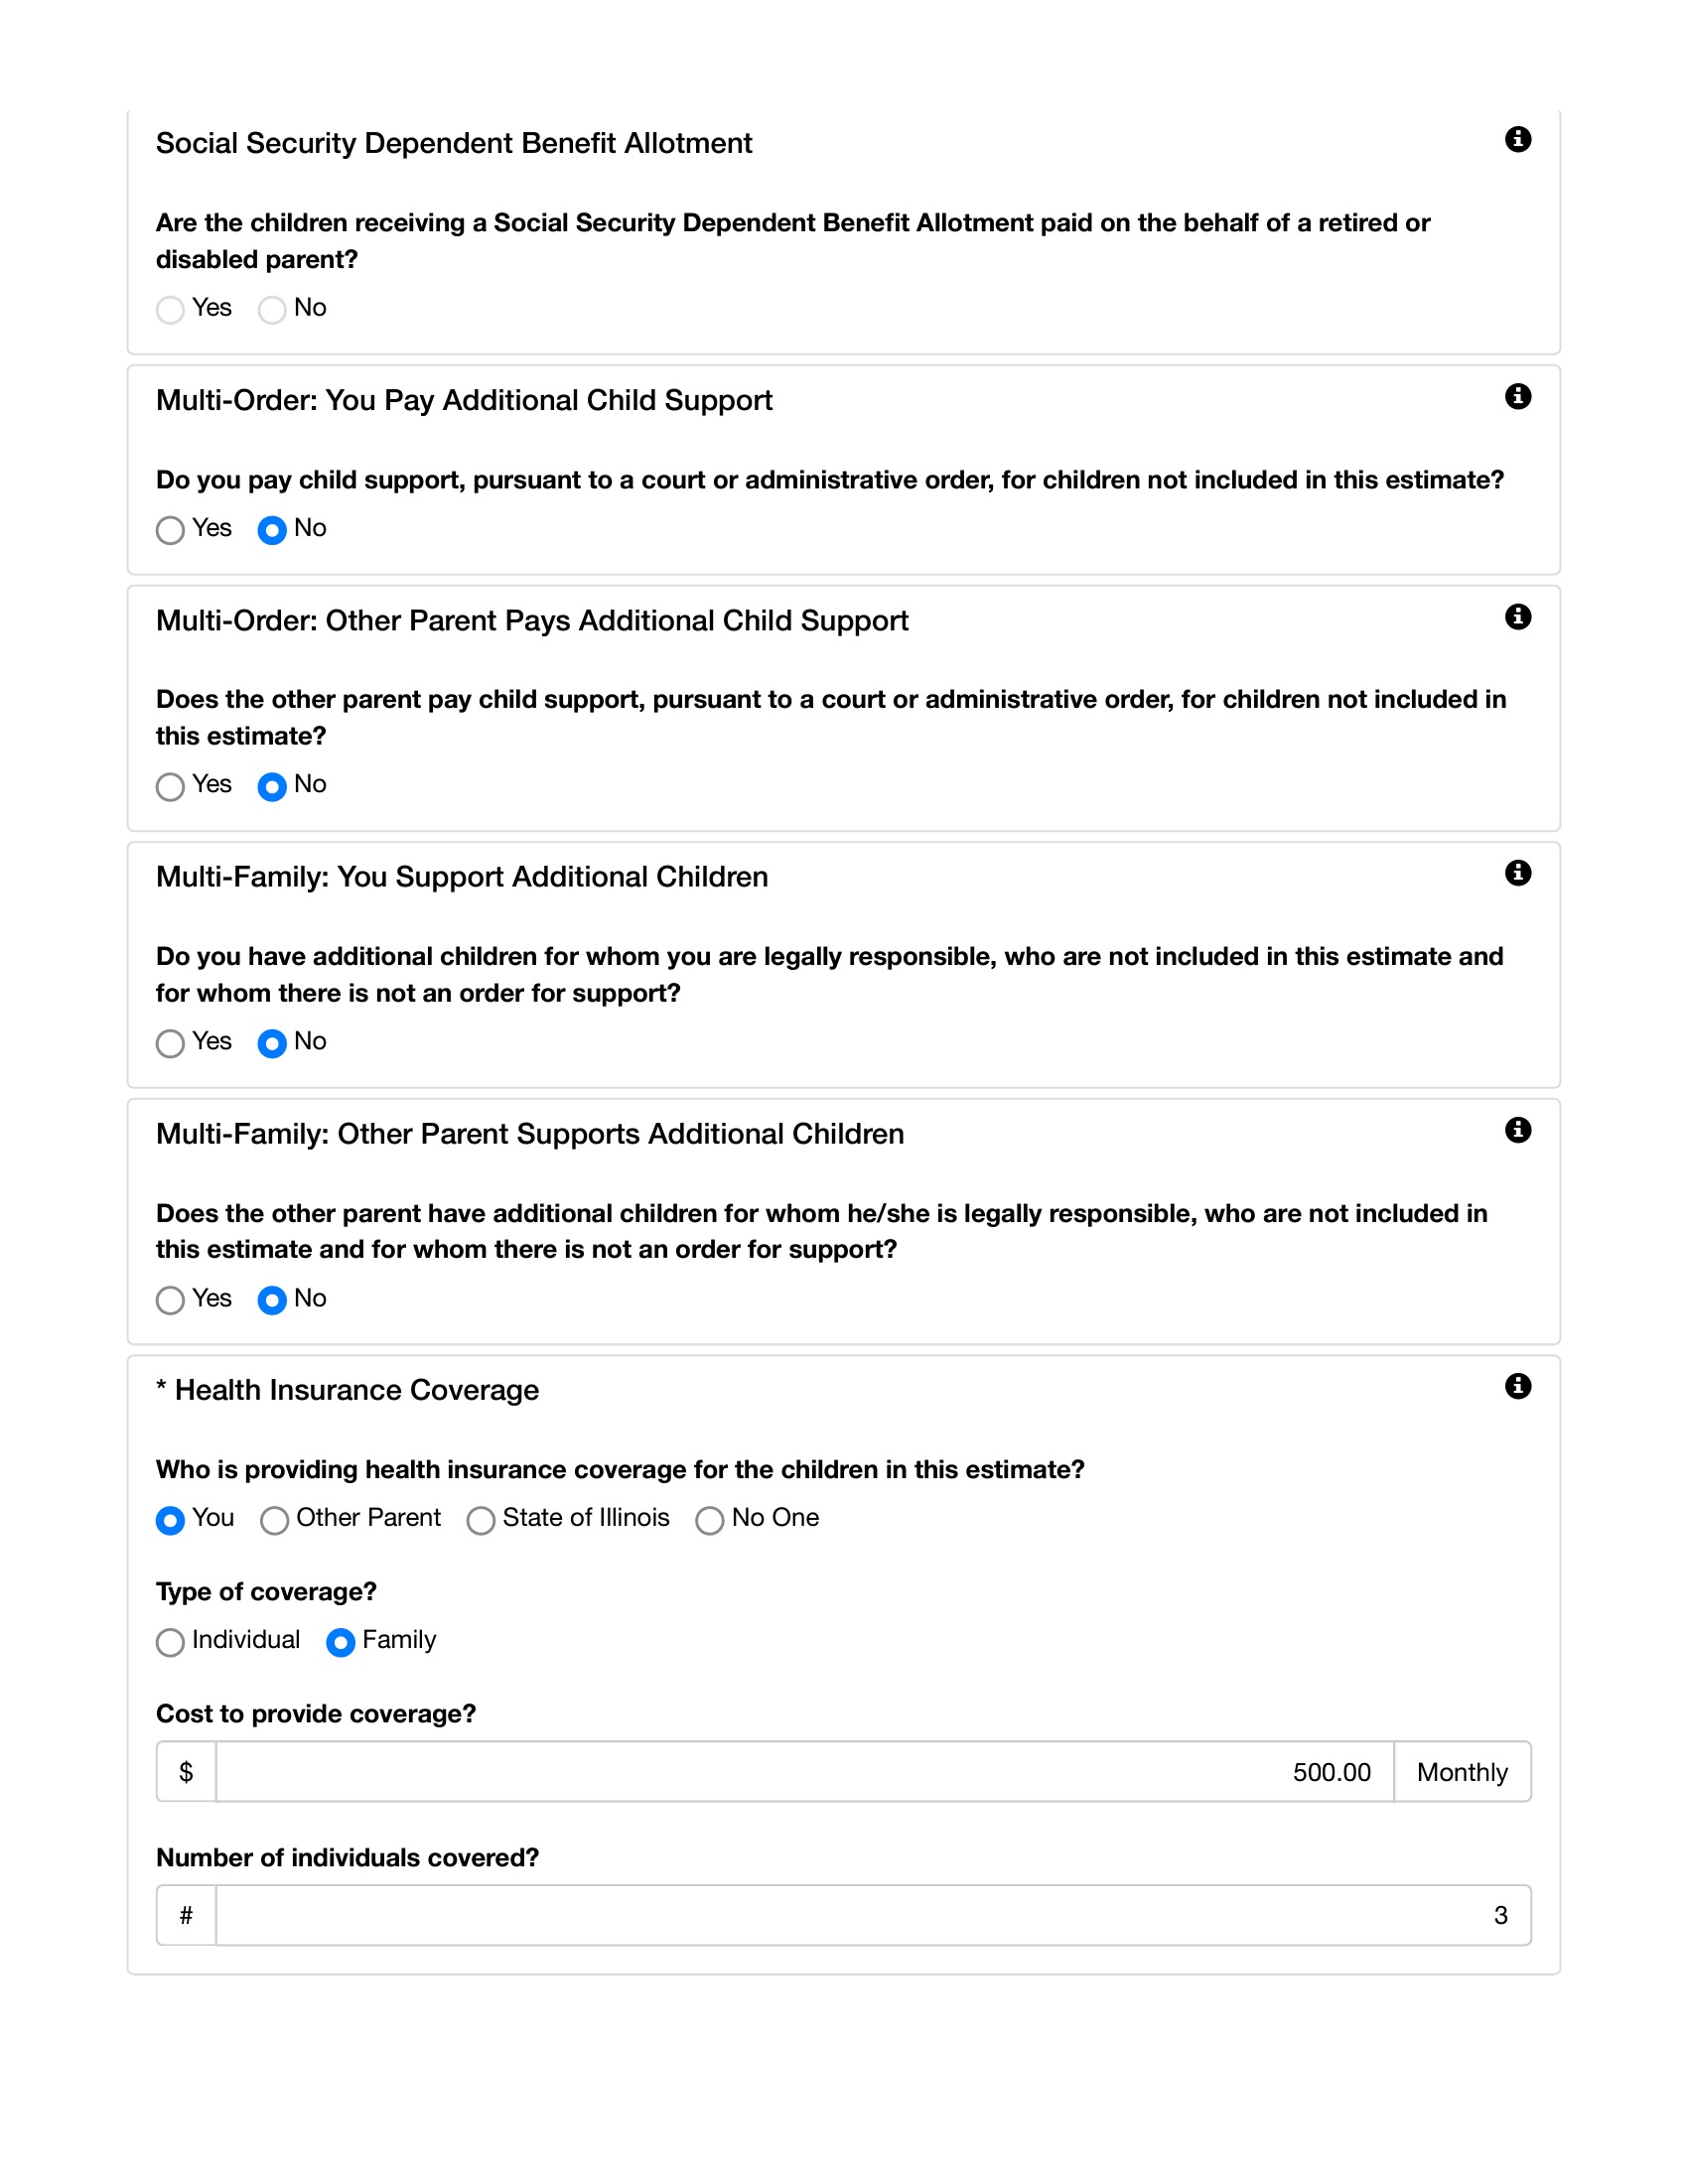Pick No One for health insurance coverage
Screen dimensions: 1688x2184
[710, 1521]
